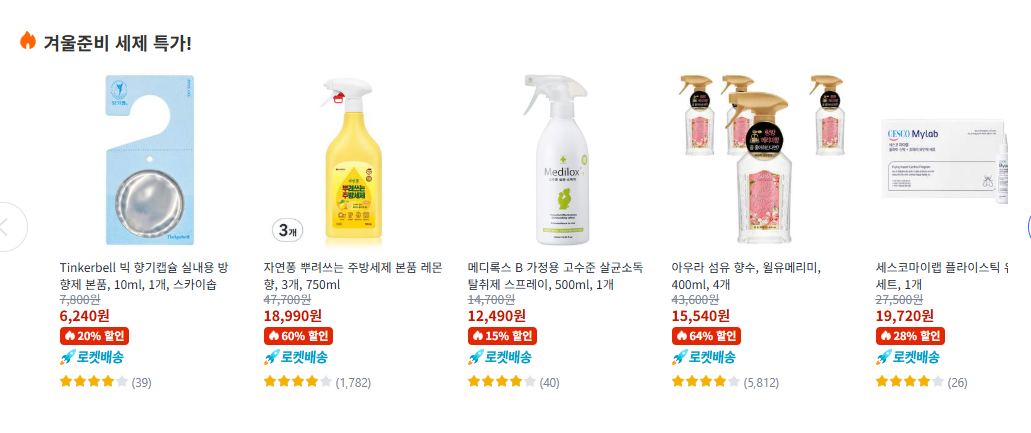Click the 12,490원 price of Medilox

[x=496, y=316]
